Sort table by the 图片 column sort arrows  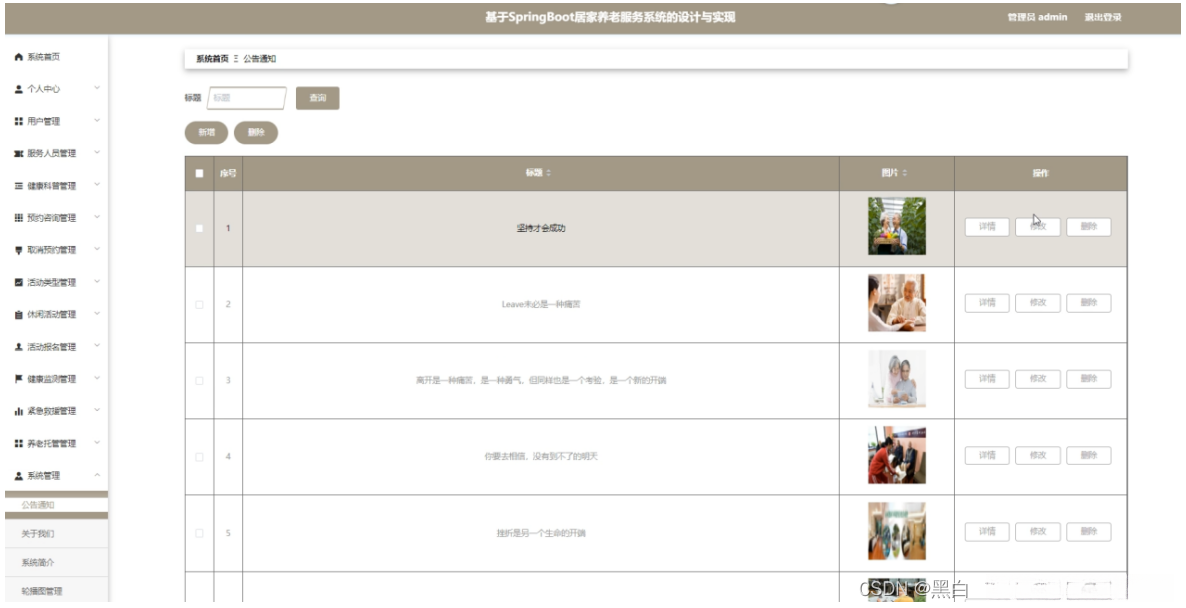click(x=905, y=173)
